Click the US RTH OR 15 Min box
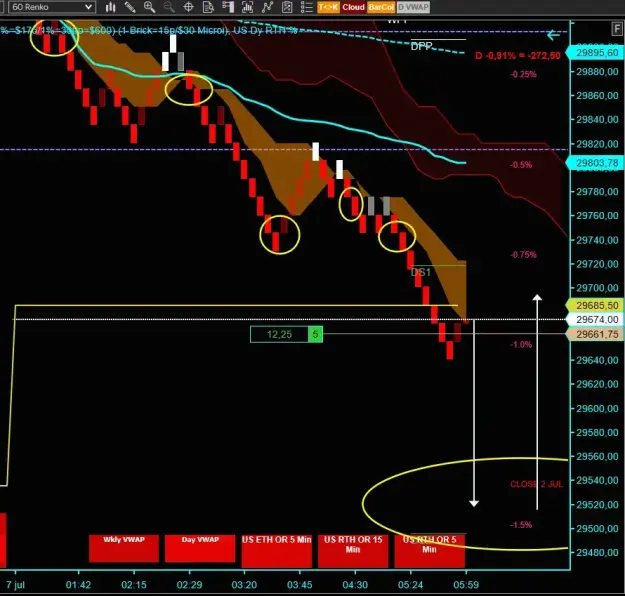The height and width of the screenshot is (596, 625). pyautogui.click(x=353, y=551)
